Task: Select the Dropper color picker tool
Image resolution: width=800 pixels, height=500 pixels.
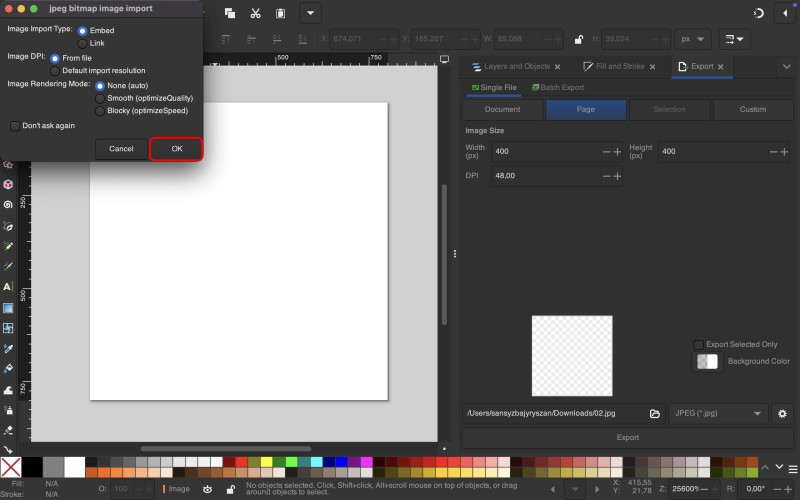Action: pyautogui.click(x=8, y=348)
